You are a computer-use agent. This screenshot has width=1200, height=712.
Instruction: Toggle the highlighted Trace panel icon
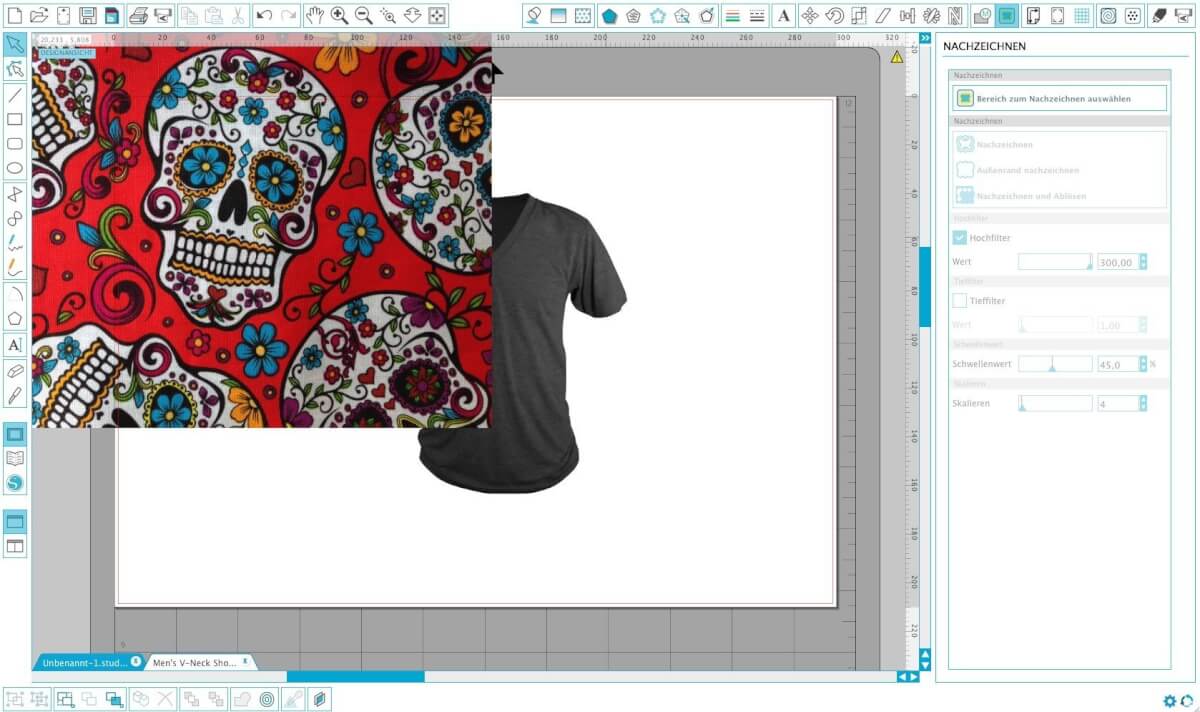click(1007, 15)
